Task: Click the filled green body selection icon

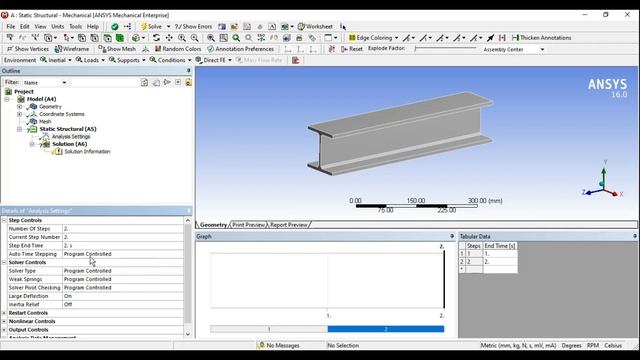Action: click(120, 38)
